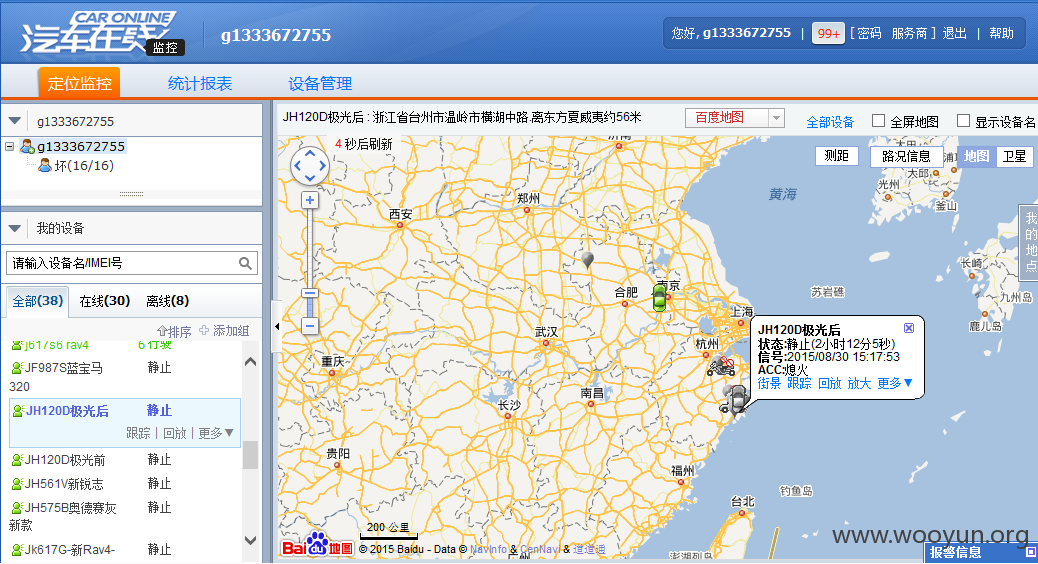Click 回放 under JH120D极光后 in list
Image resolution: width=1038 pixels, height=564 pixels.
pos(175,433)
